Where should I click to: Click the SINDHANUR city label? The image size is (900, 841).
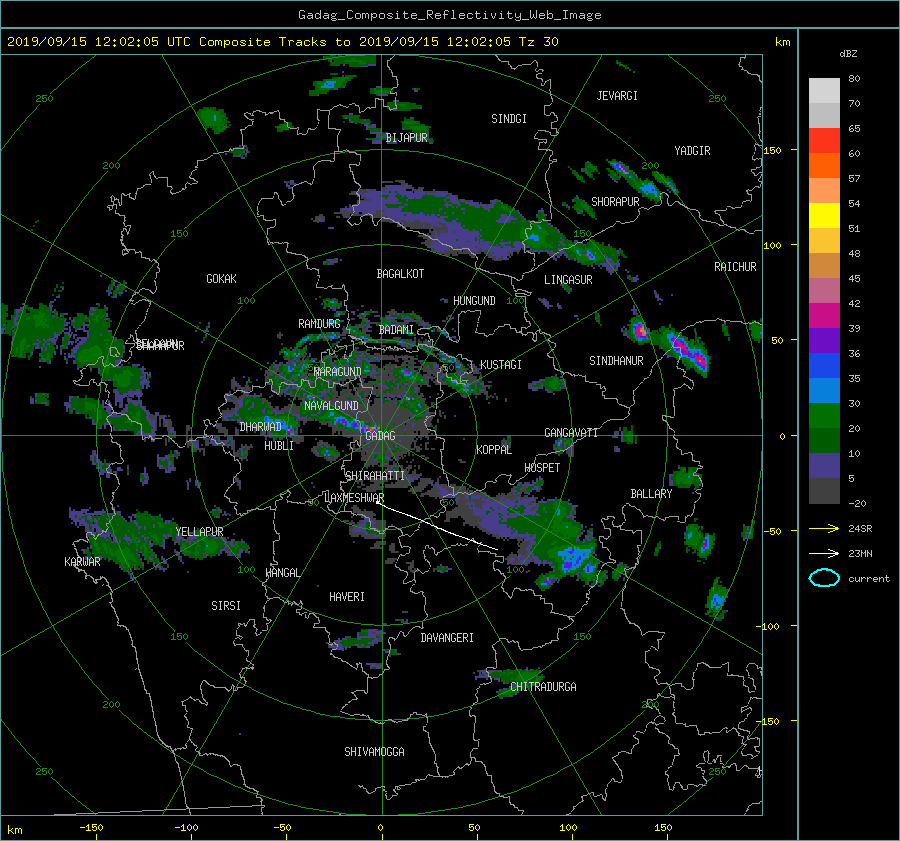616,361
